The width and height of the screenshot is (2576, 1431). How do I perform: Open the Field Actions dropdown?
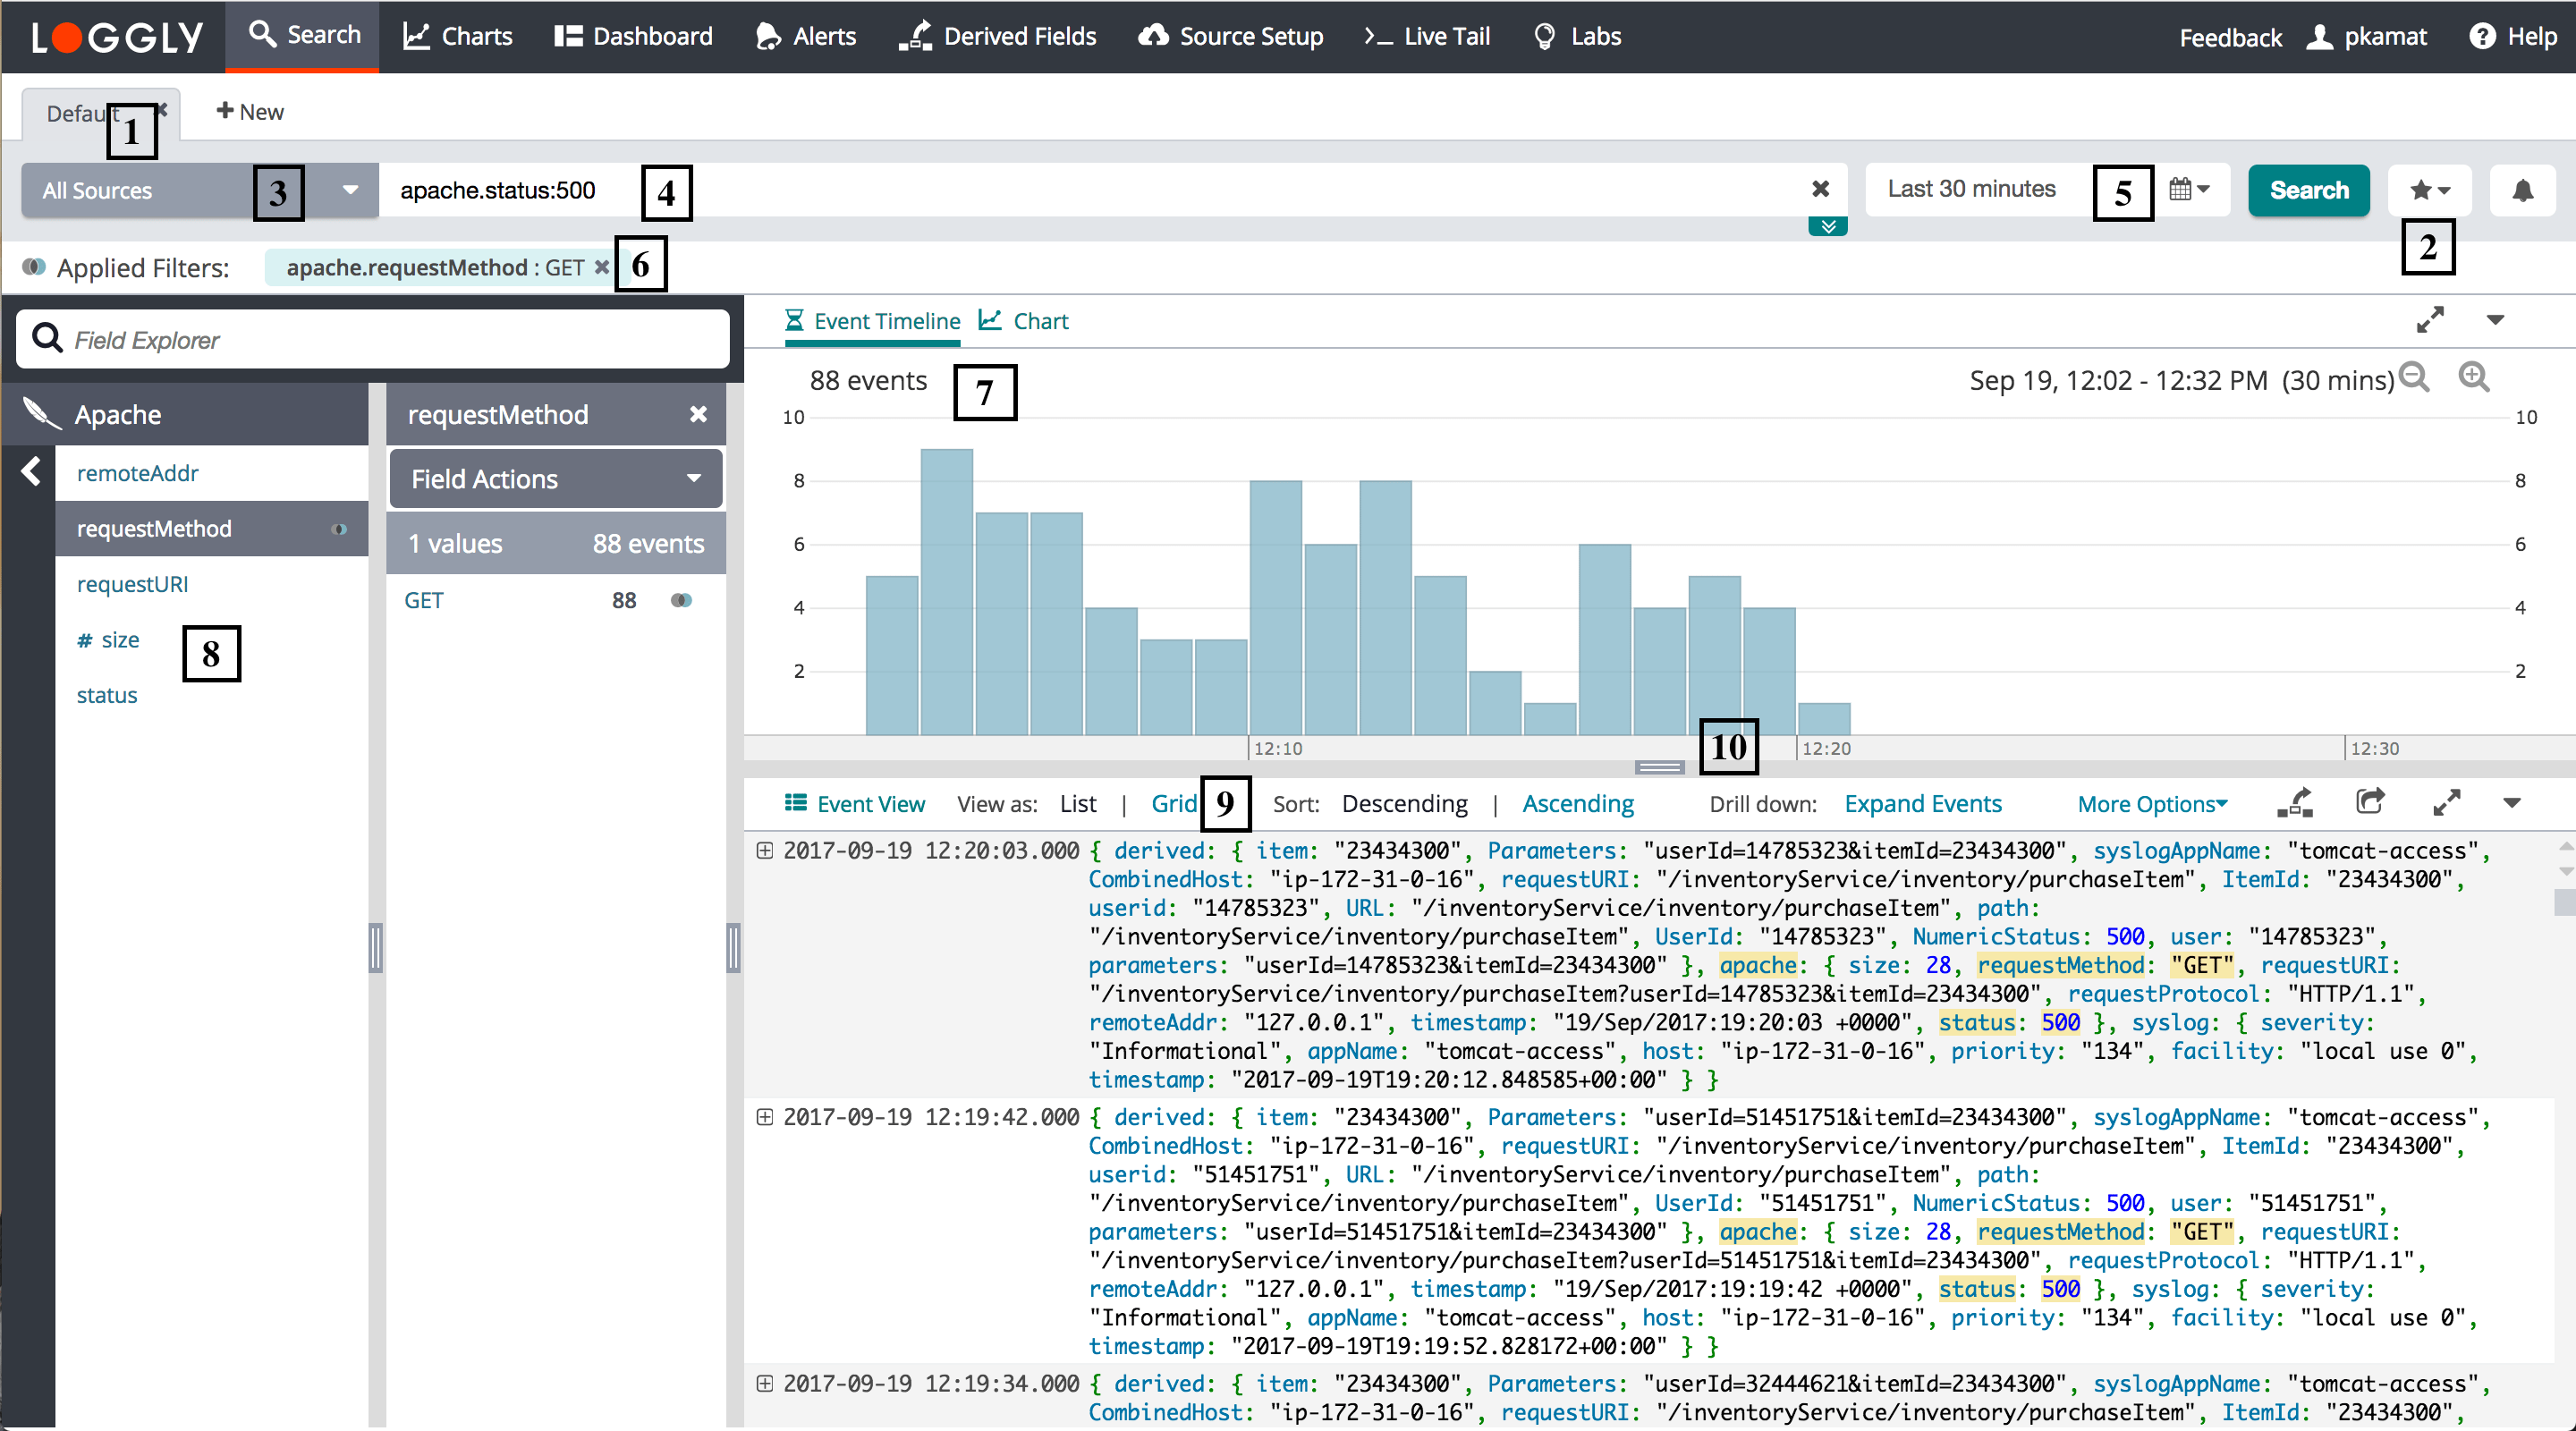click(555, 479)
